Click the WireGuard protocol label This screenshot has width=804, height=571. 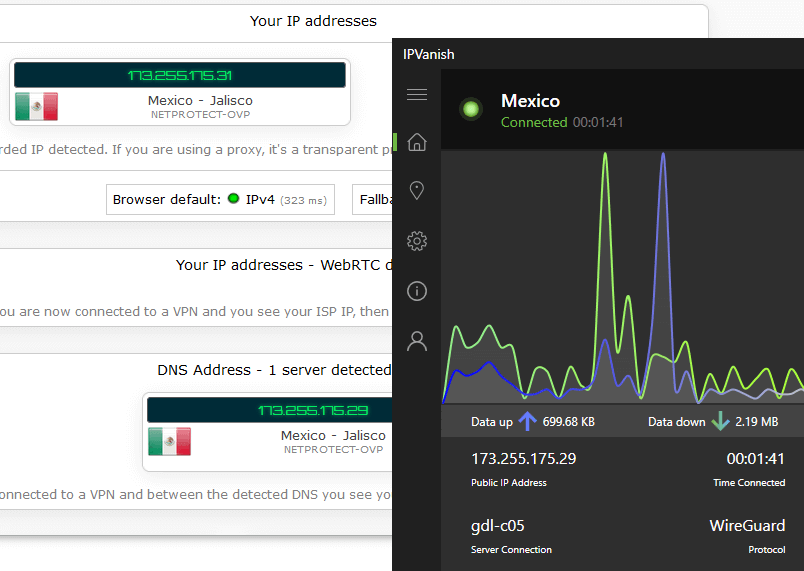pos(747,526)
